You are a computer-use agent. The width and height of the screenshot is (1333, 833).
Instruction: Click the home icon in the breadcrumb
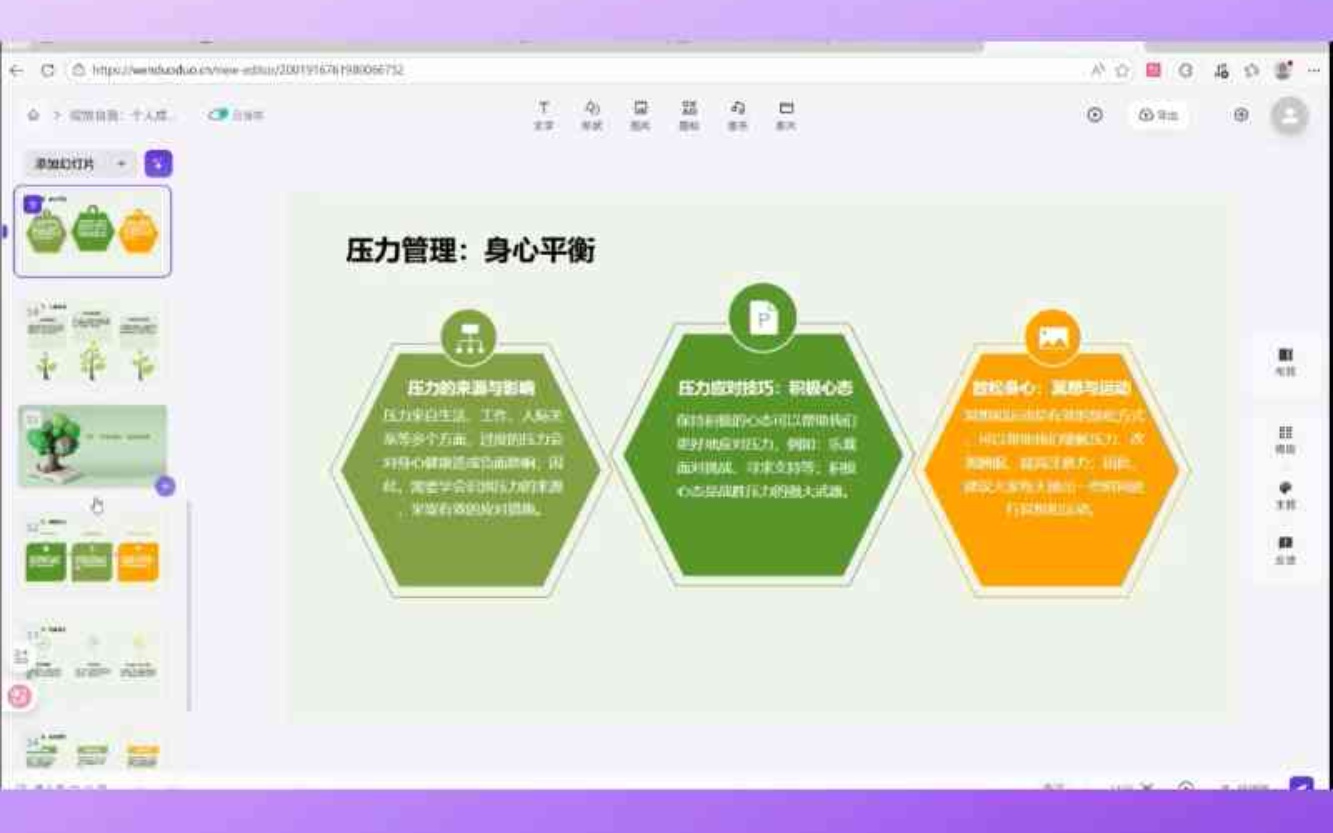(x=33, y=115)
